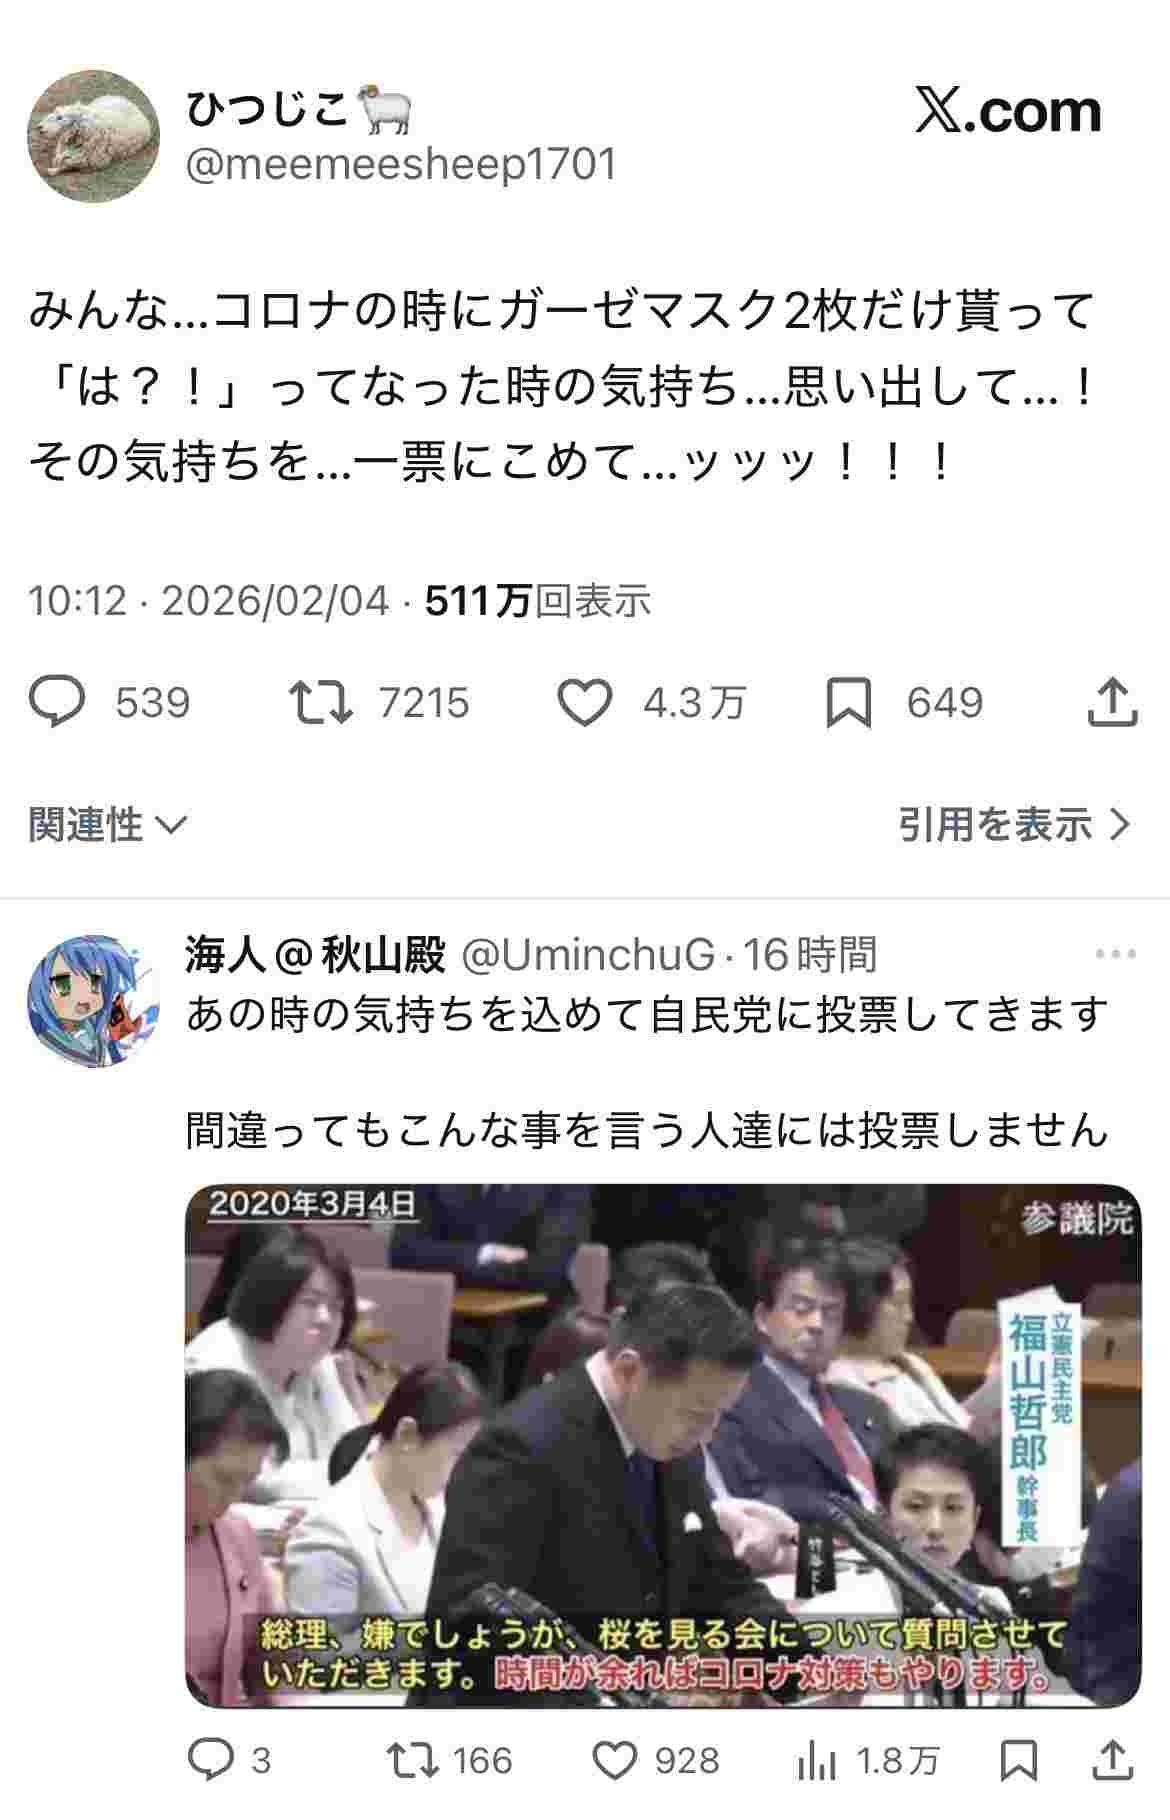Share the main post via upload icon

point(1112,701)
